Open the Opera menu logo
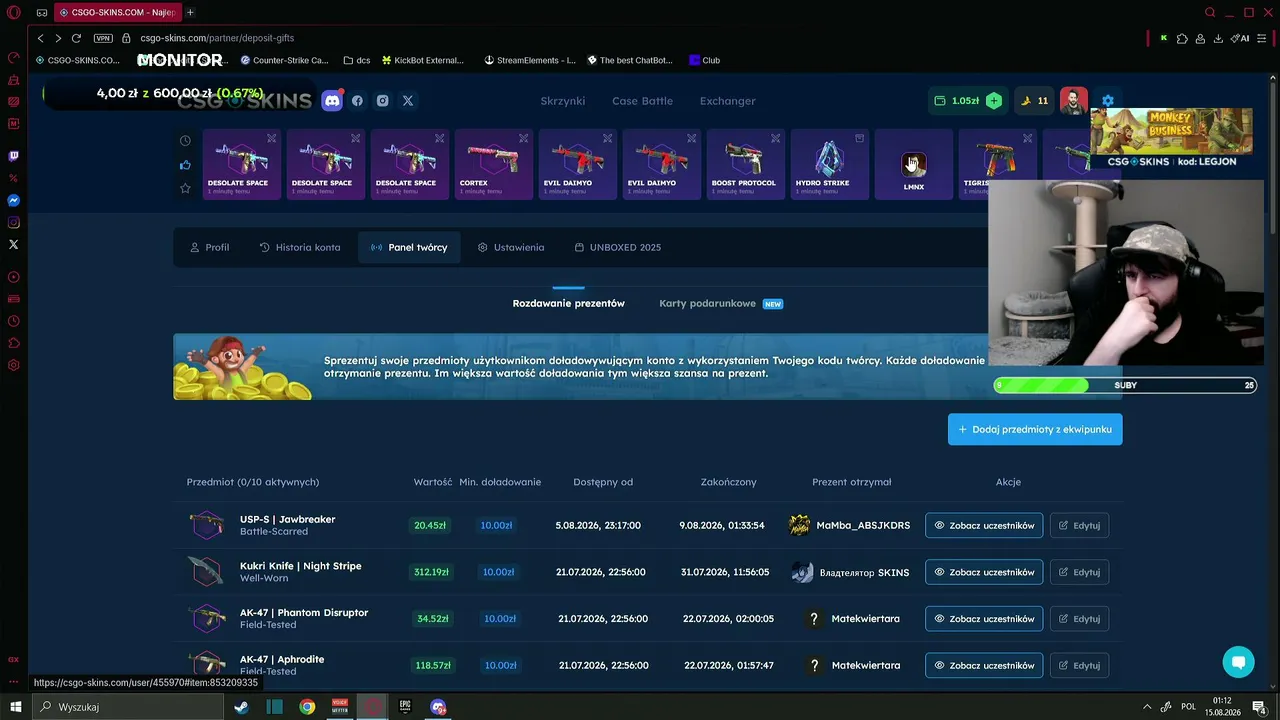The height and width of the screenshot is (720, 1280). 13,13
